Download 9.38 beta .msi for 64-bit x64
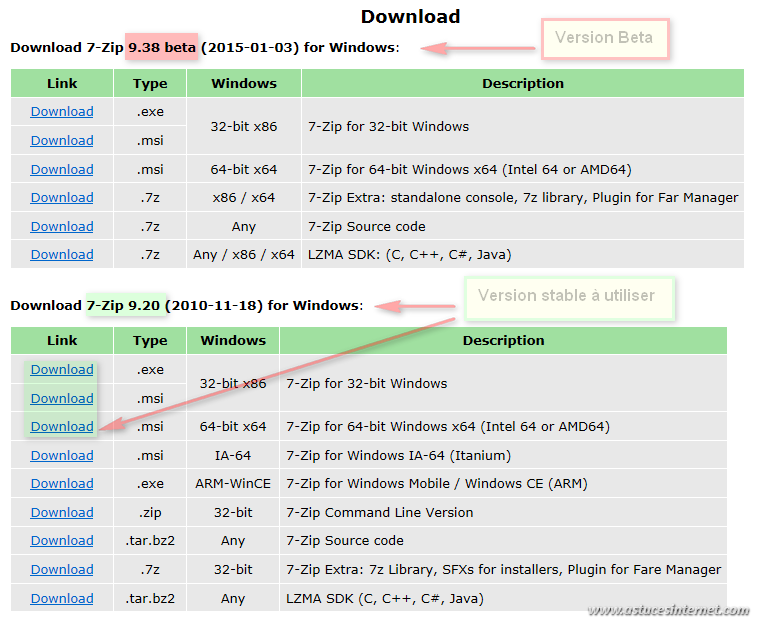 62,169
